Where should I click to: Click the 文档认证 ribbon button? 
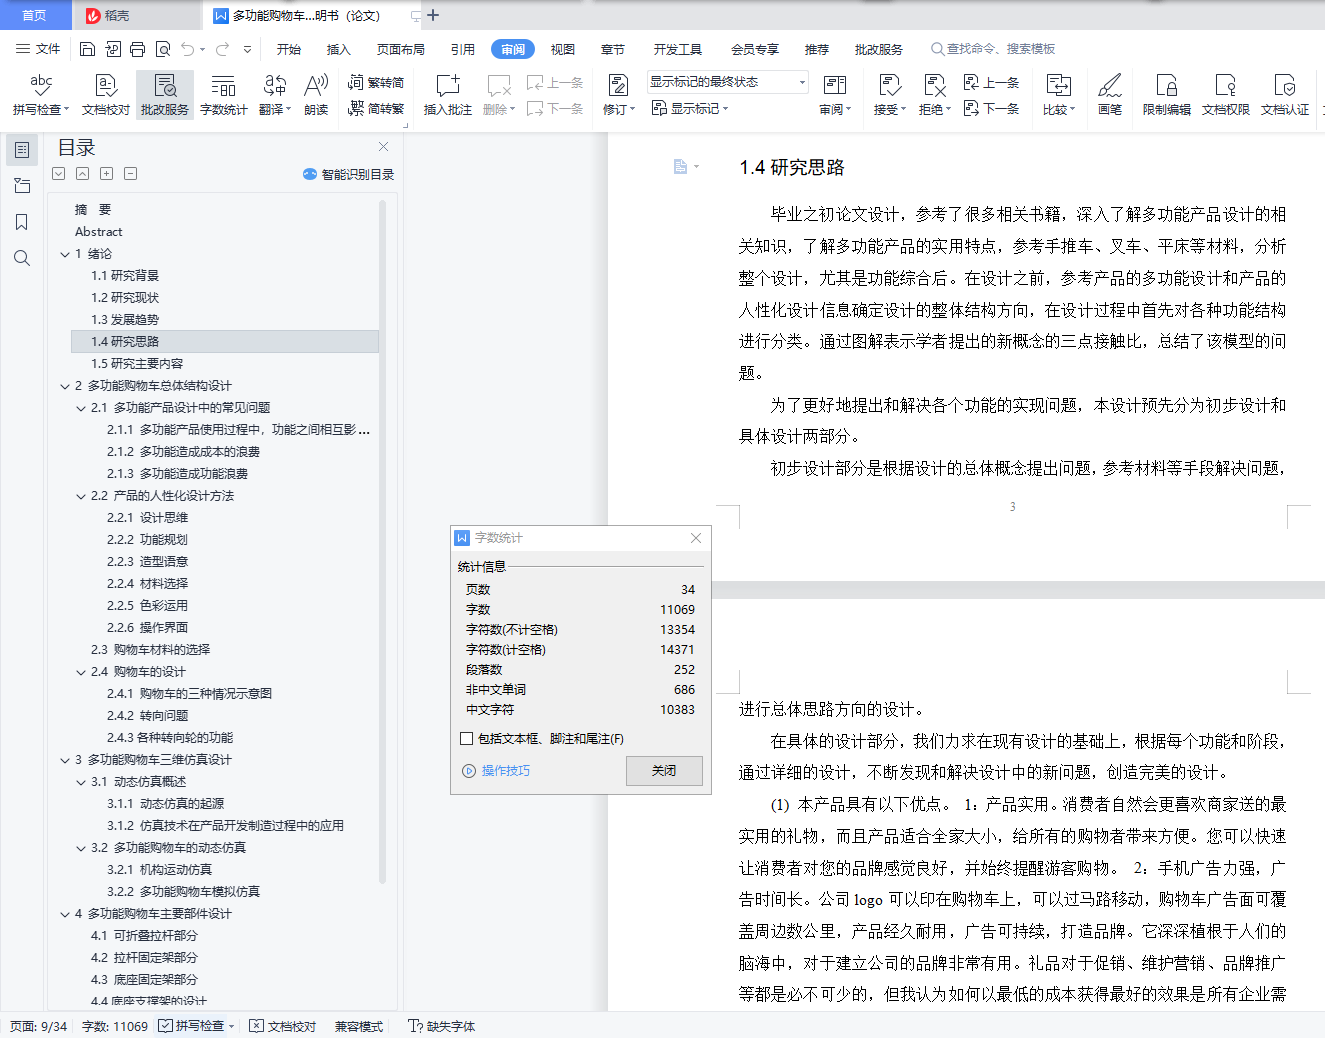[1285, 95]
